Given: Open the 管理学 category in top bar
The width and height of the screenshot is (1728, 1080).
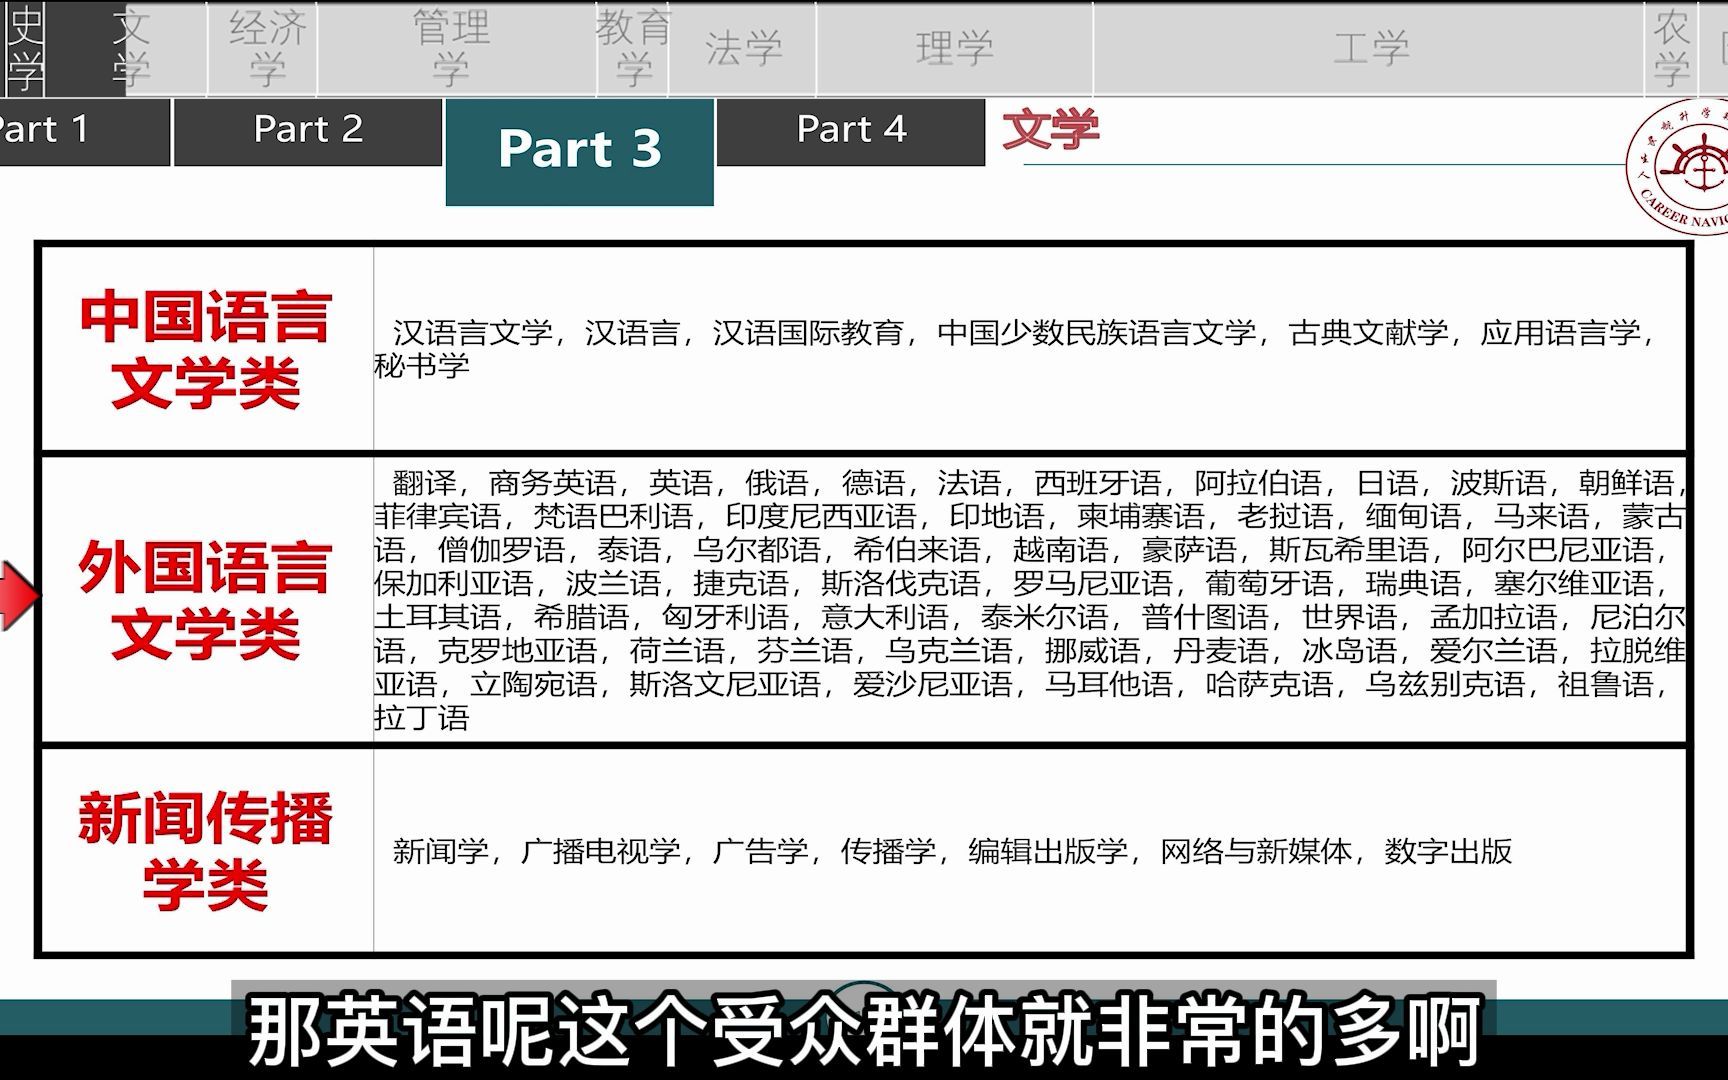Looking at the screenshot, I should 451,49.
